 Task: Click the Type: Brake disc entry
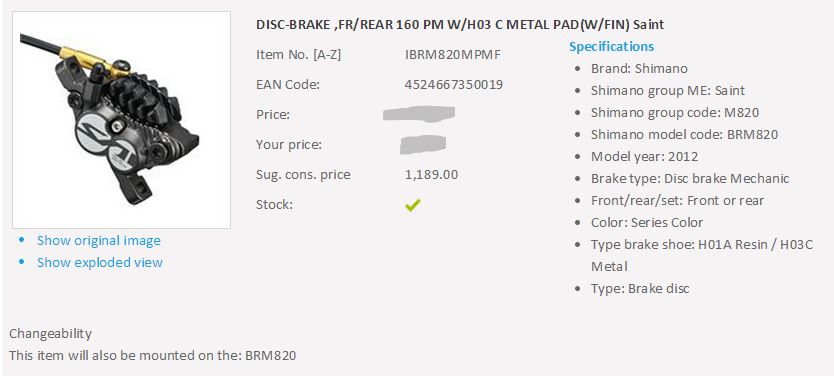(640, 289)
